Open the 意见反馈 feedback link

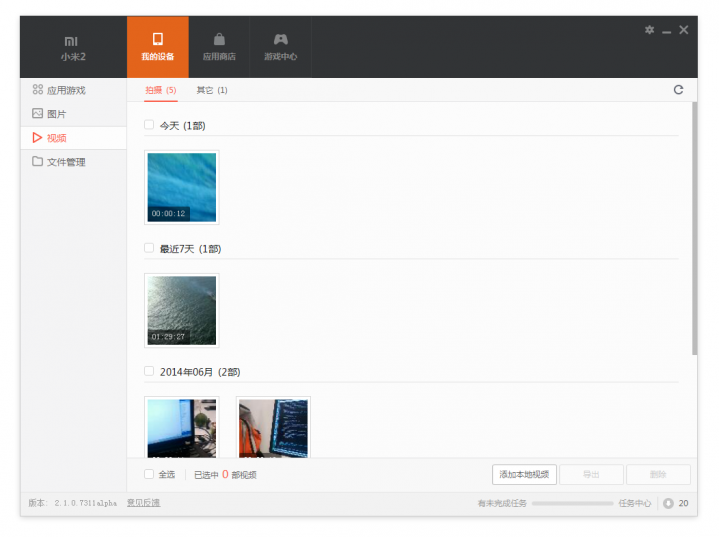(143, 503)
